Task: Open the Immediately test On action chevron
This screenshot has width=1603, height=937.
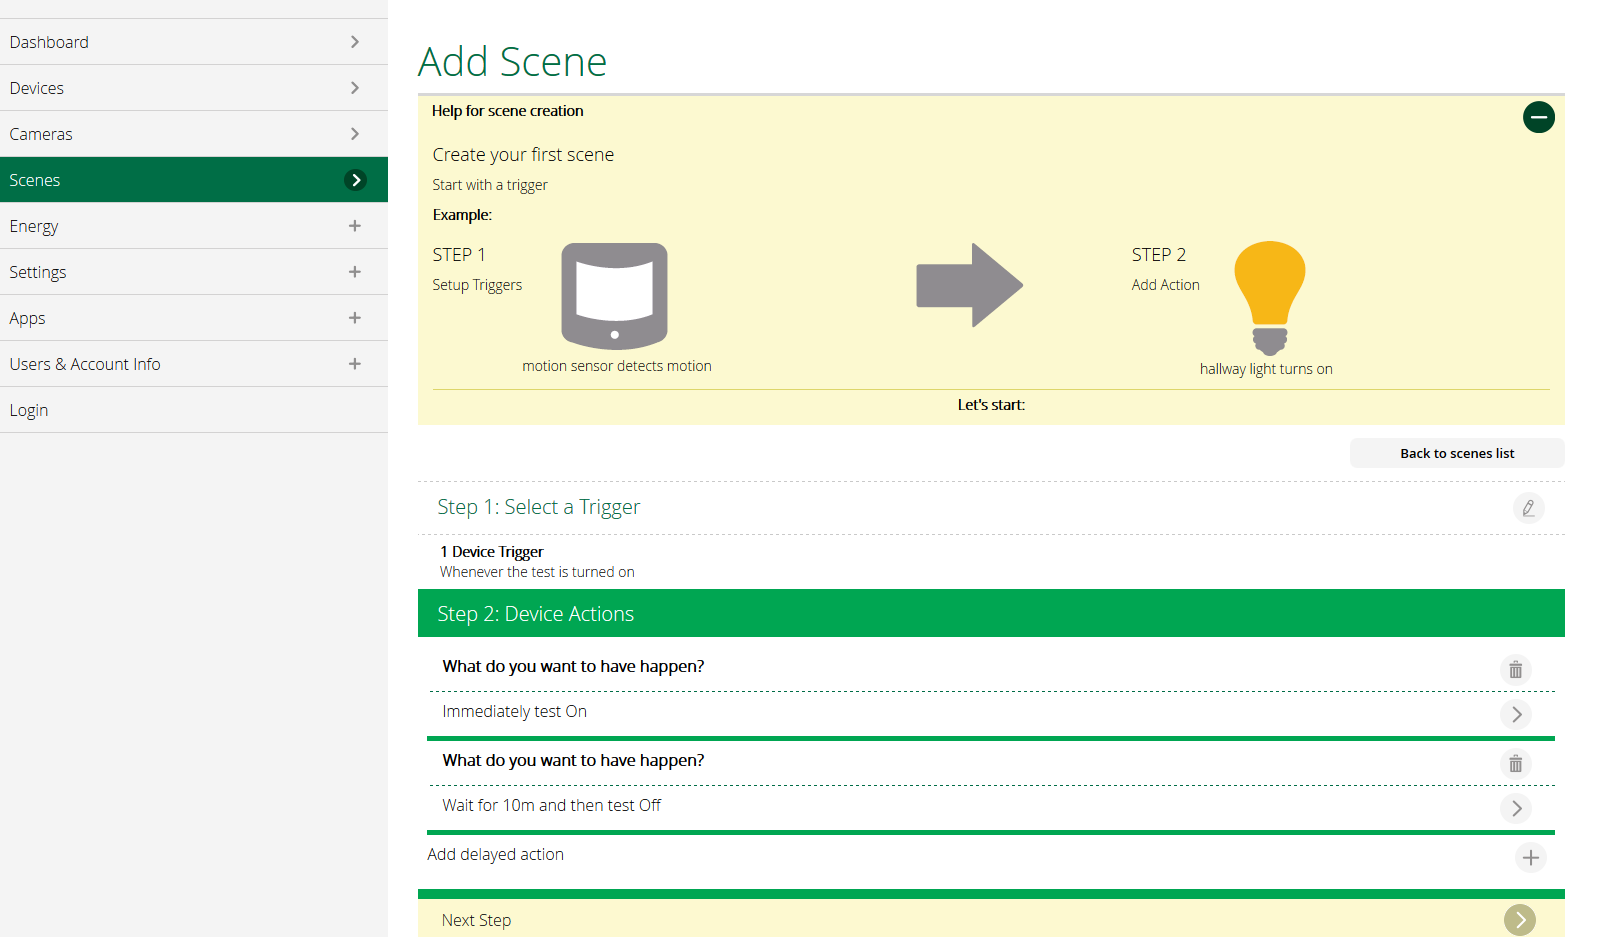Action: [x=1516, y=714]
